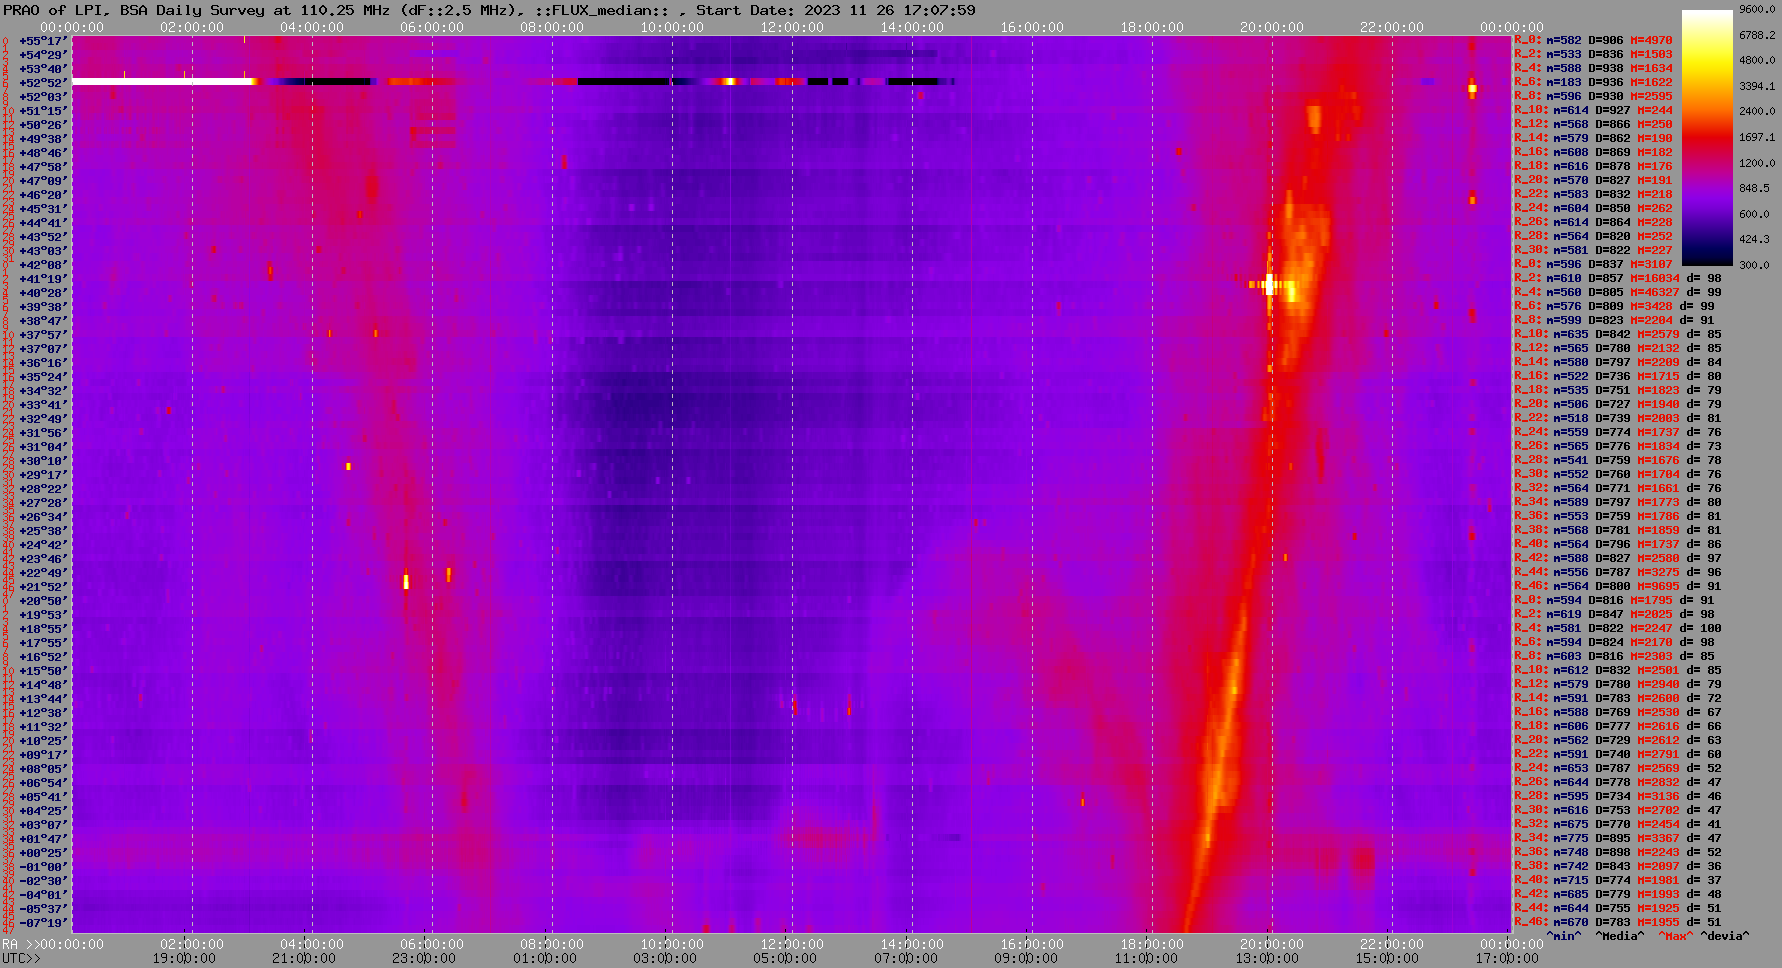The image size is (1782, 968).
Task: Click the brightest white source near RA 20:00:00
Action: click(1271, 285)
